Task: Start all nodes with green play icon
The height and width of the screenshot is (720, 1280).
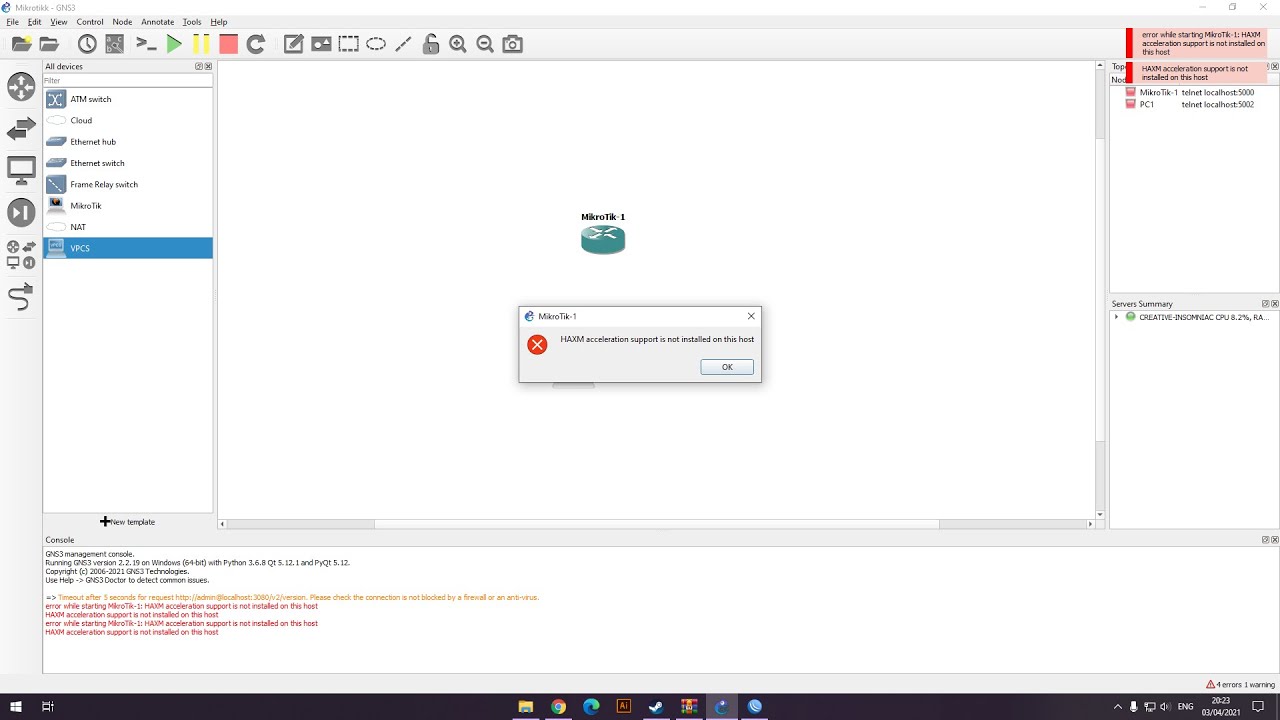Action: click(x=174, y=44)
